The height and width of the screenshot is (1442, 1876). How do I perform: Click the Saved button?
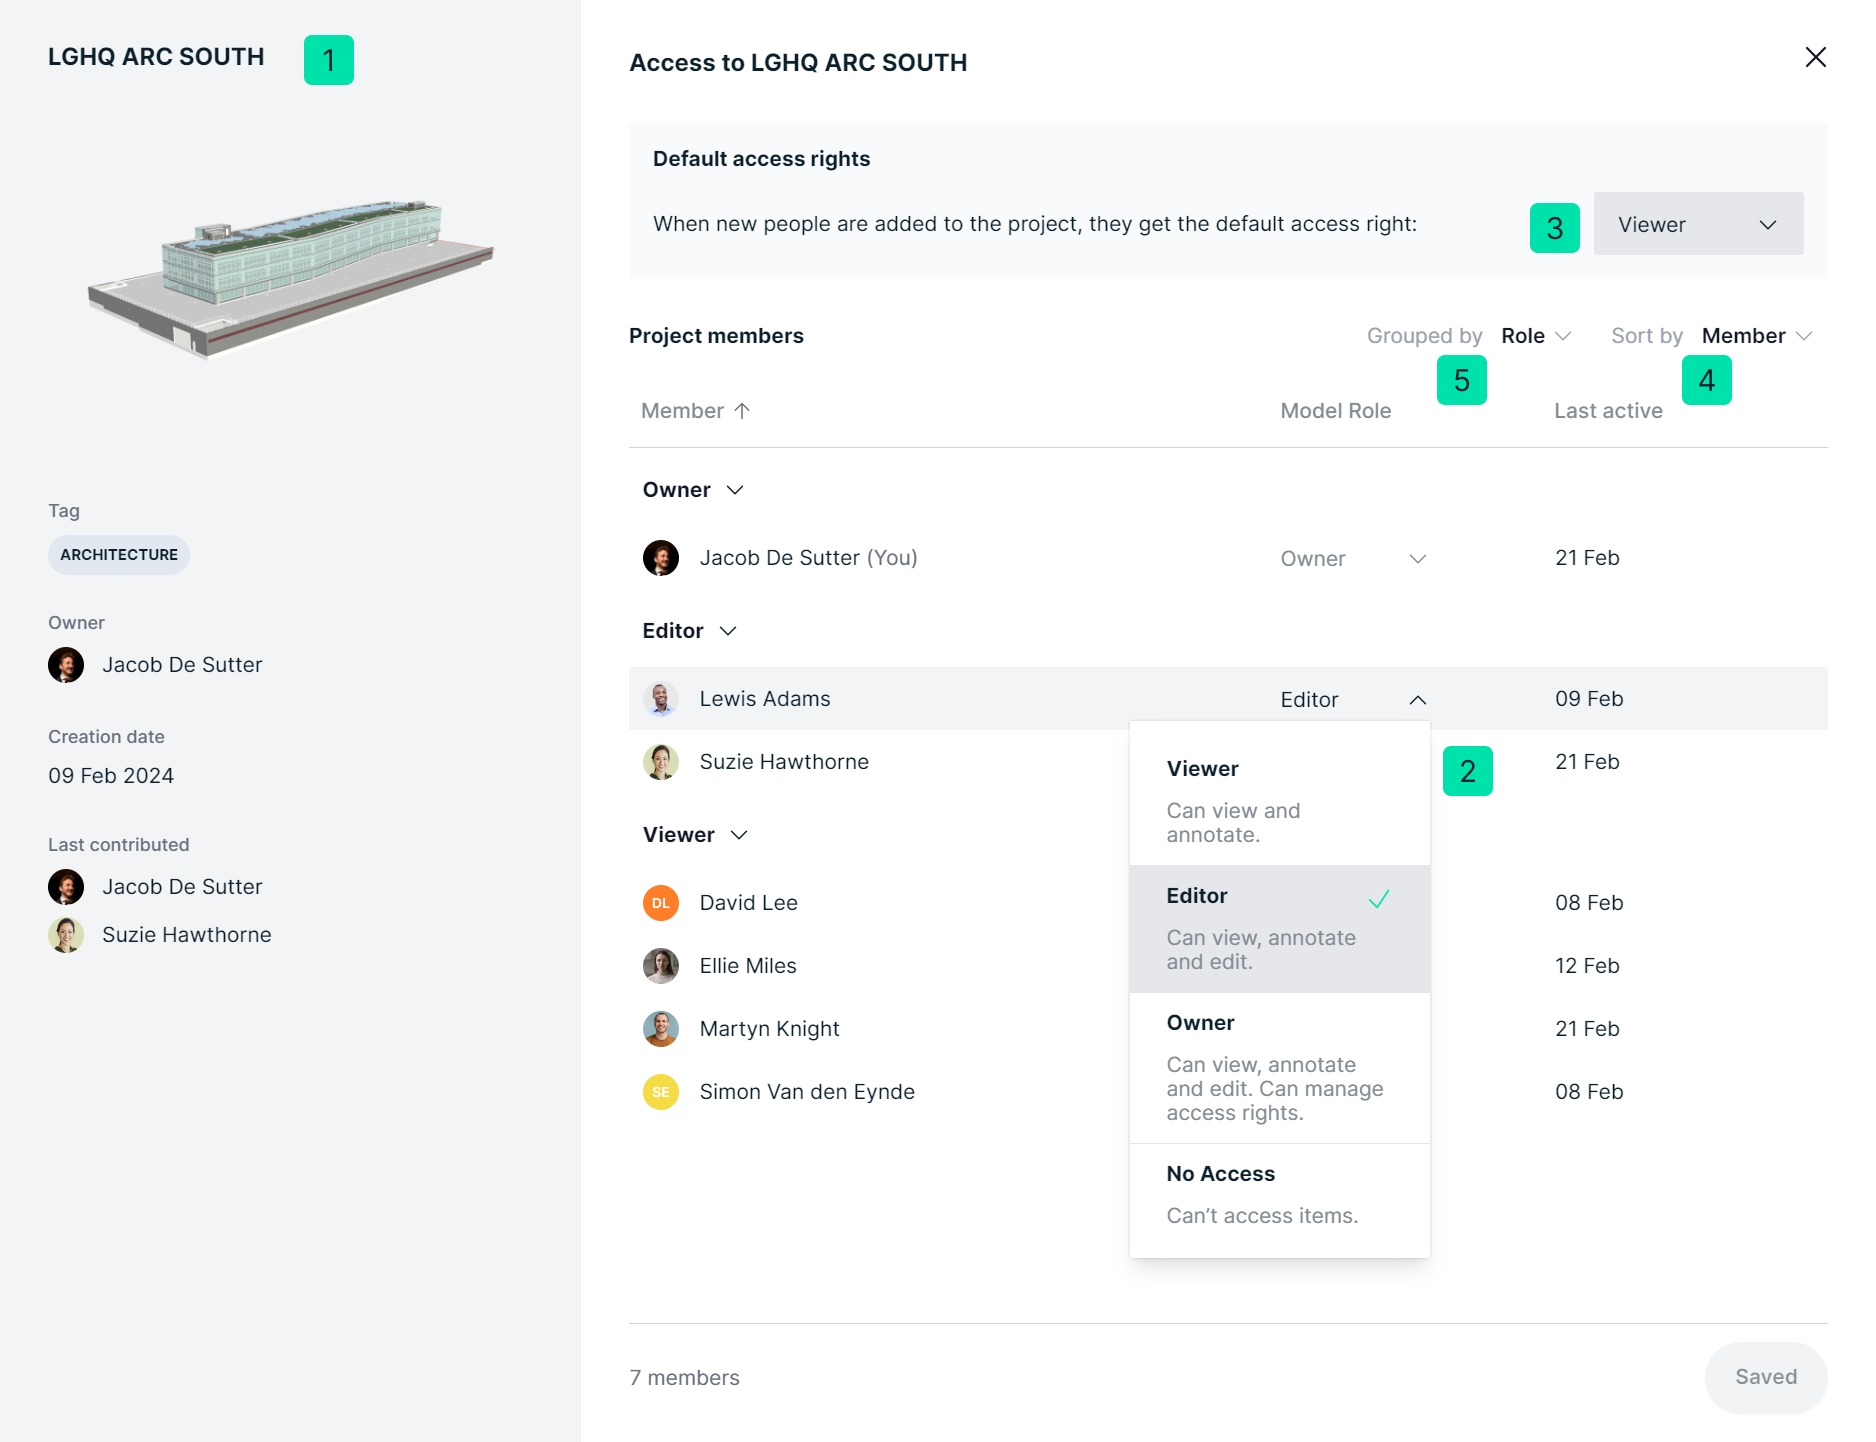pos(1765,1377)
